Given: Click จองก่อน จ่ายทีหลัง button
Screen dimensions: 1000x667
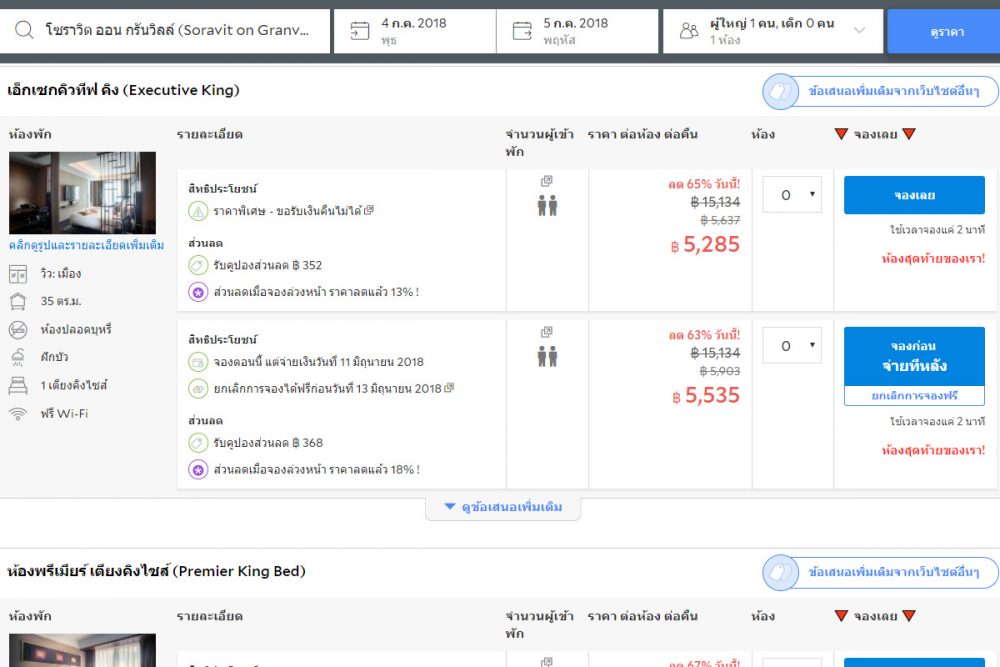Looking at the screenshot, I should [x=914, y=357].
